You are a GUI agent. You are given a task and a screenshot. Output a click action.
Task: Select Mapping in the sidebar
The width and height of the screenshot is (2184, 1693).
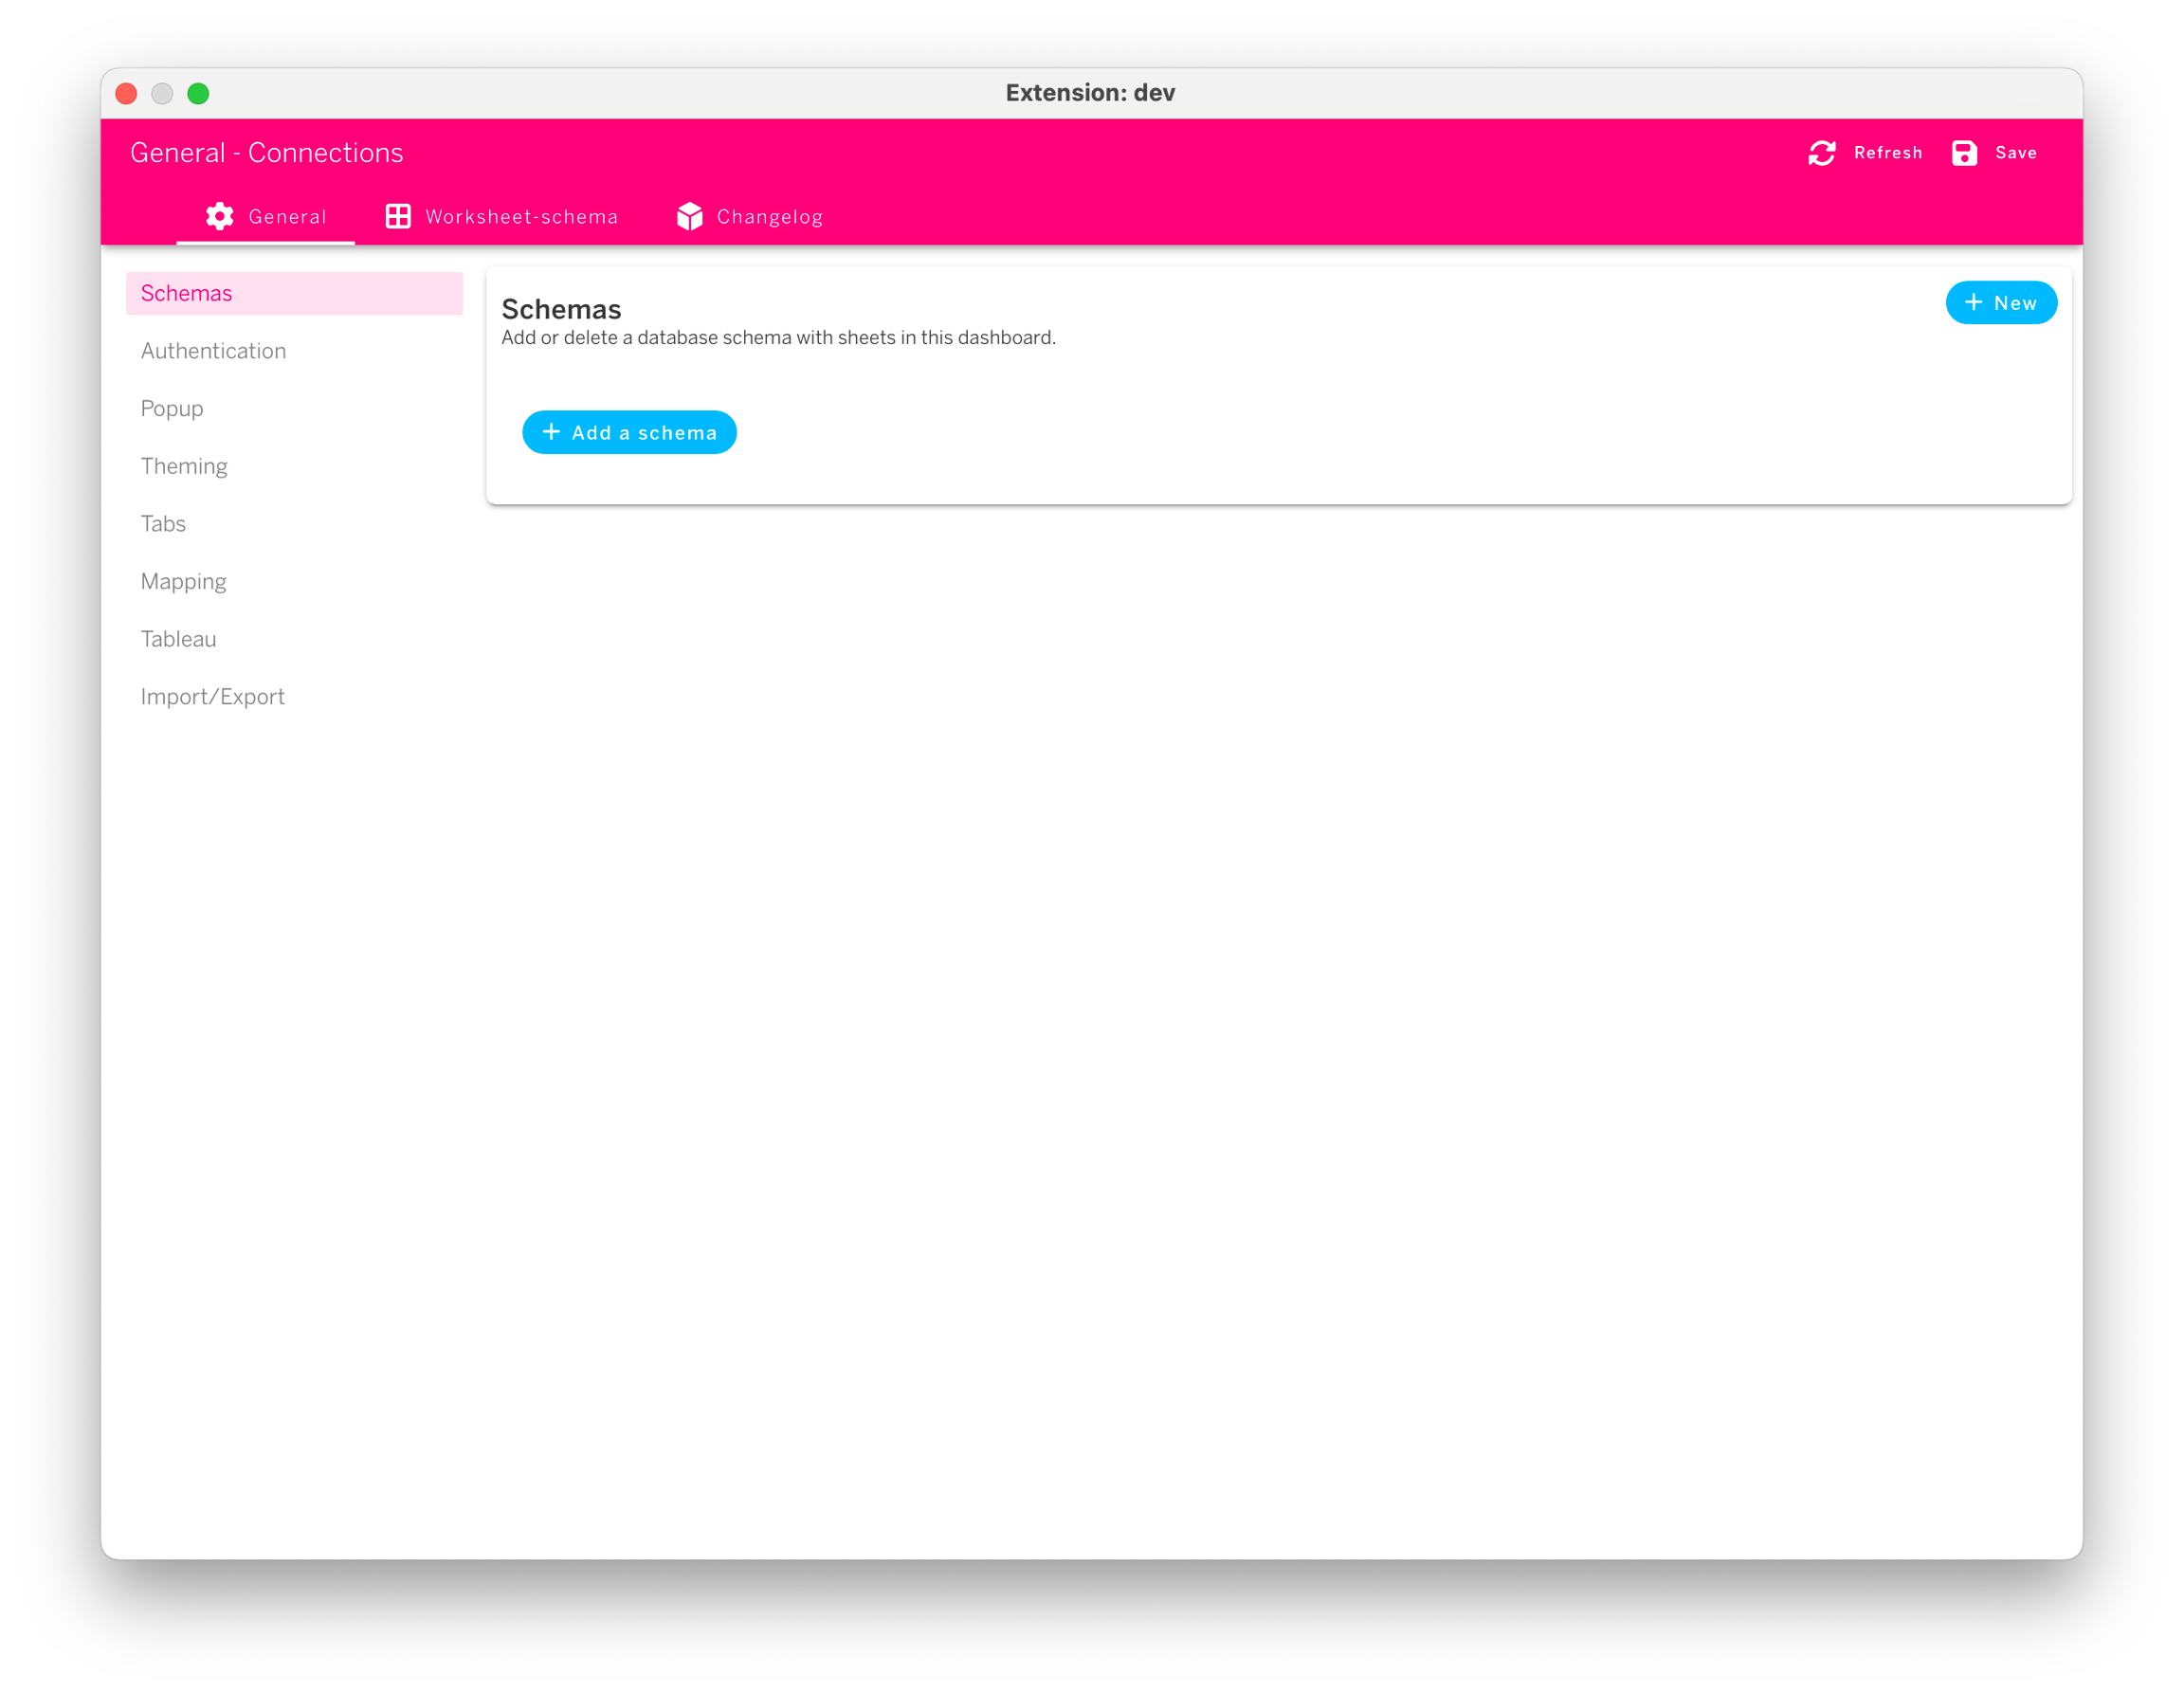click(183, 582)
